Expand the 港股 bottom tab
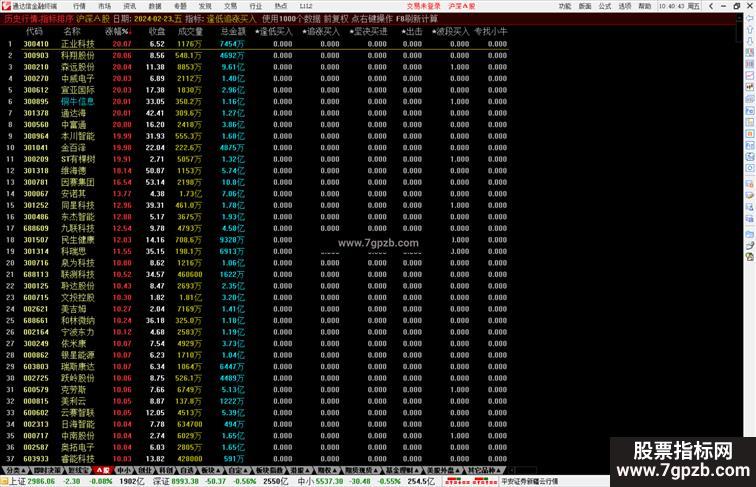This screenshot has width=756, height=487. point(300,470)
